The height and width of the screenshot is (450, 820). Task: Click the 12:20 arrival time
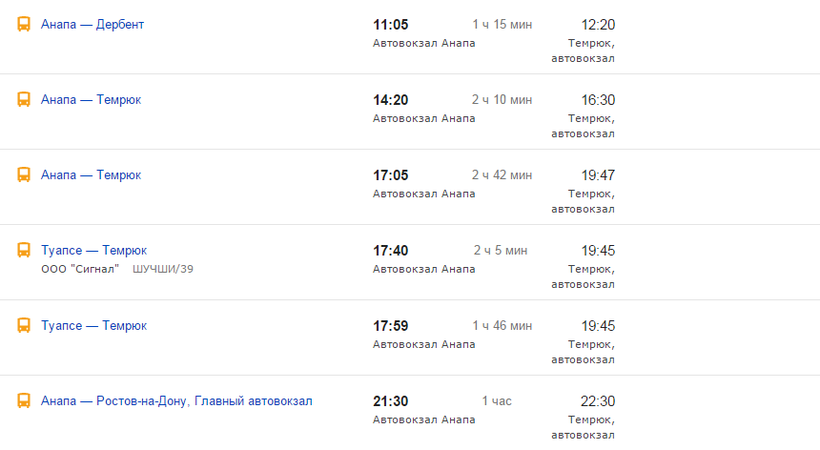tap(598, 25)
